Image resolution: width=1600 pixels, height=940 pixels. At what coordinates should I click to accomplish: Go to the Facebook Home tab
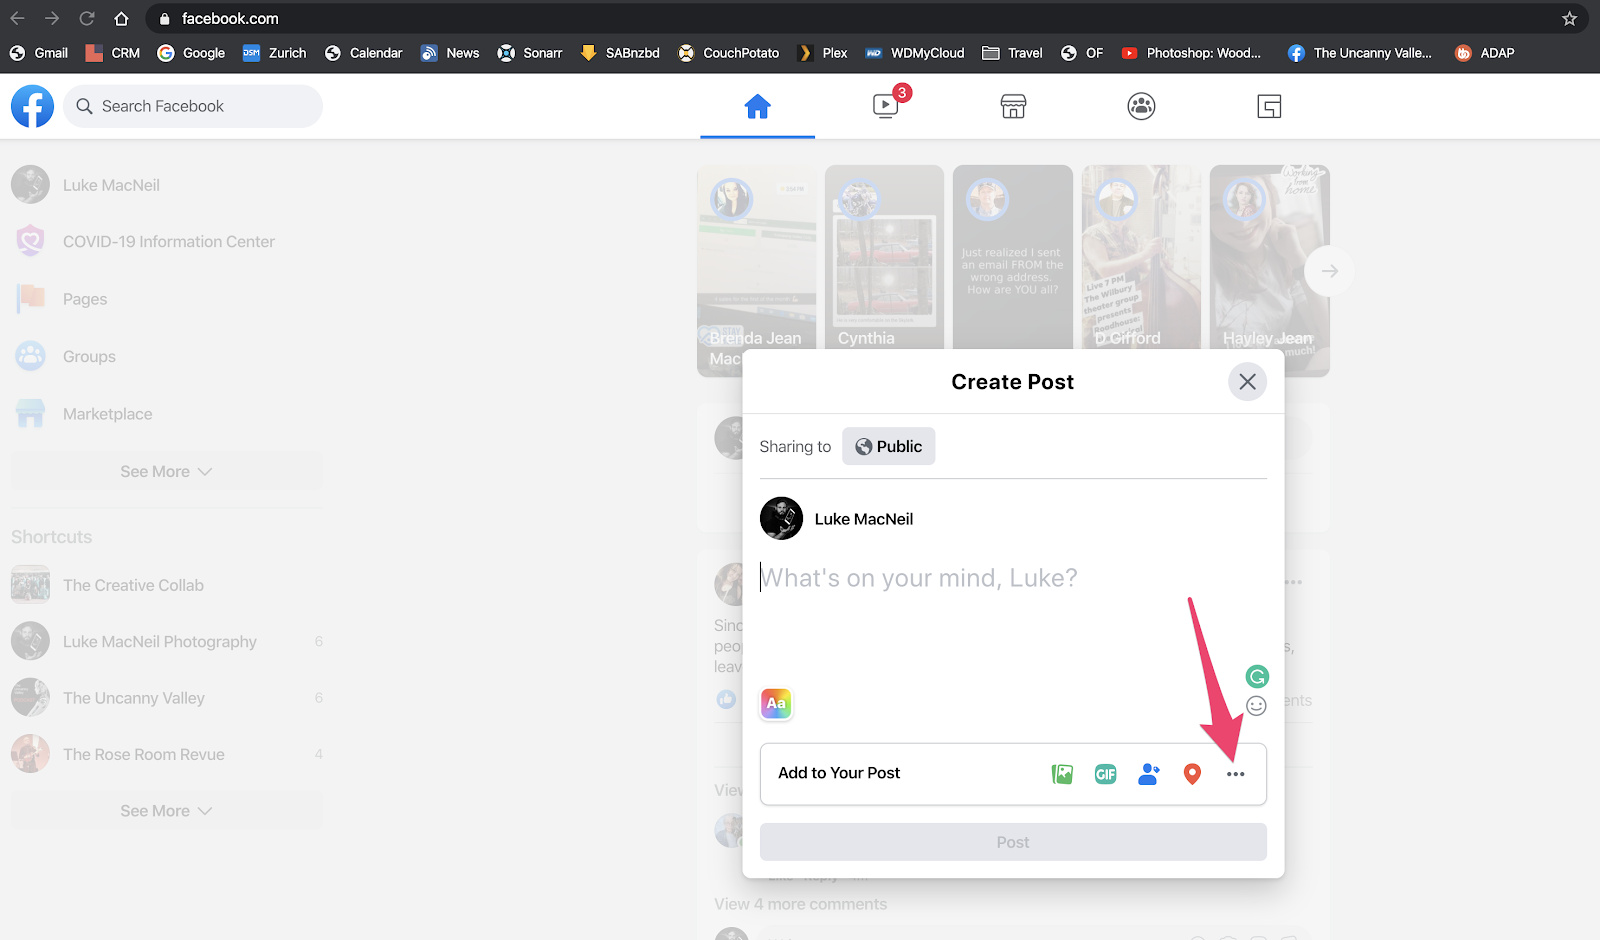click(x=757, y=106)
